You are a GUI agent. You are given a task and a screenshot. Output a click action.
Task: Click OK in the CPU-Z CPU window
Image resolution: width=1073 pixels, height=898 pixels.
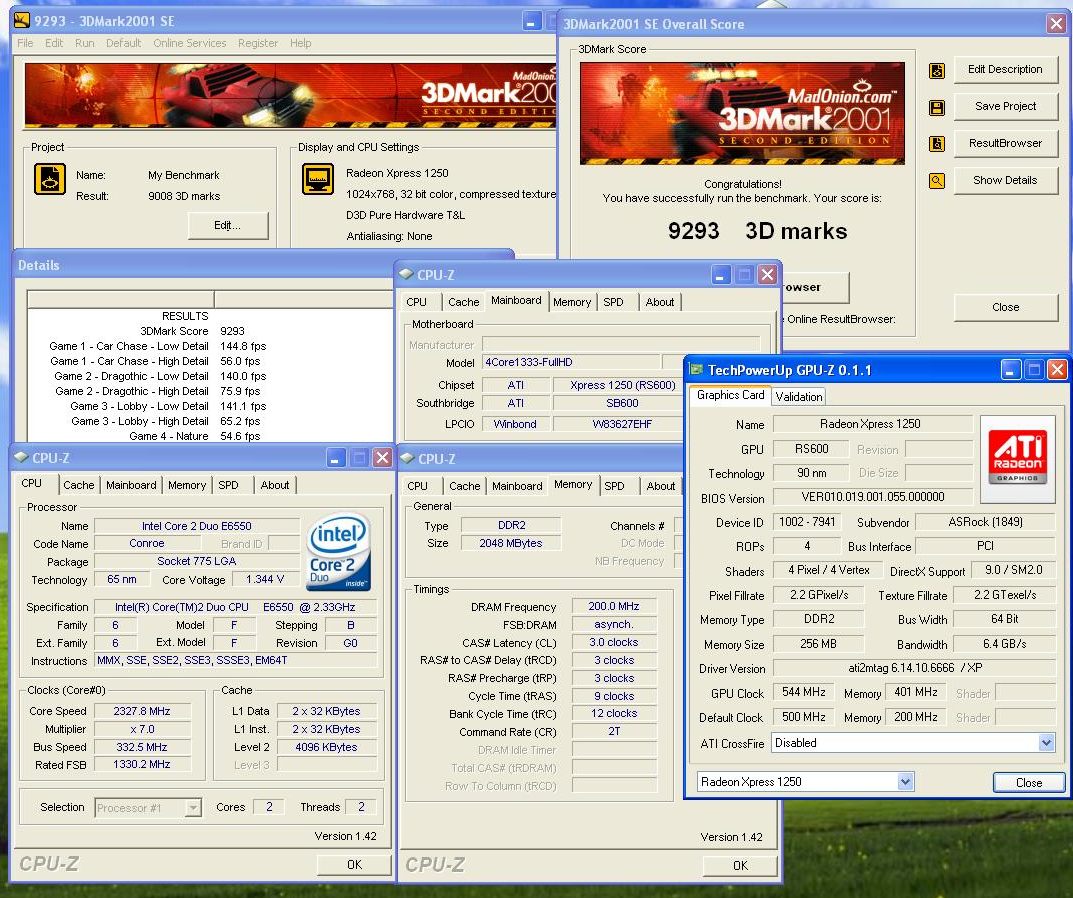[354, 864]
